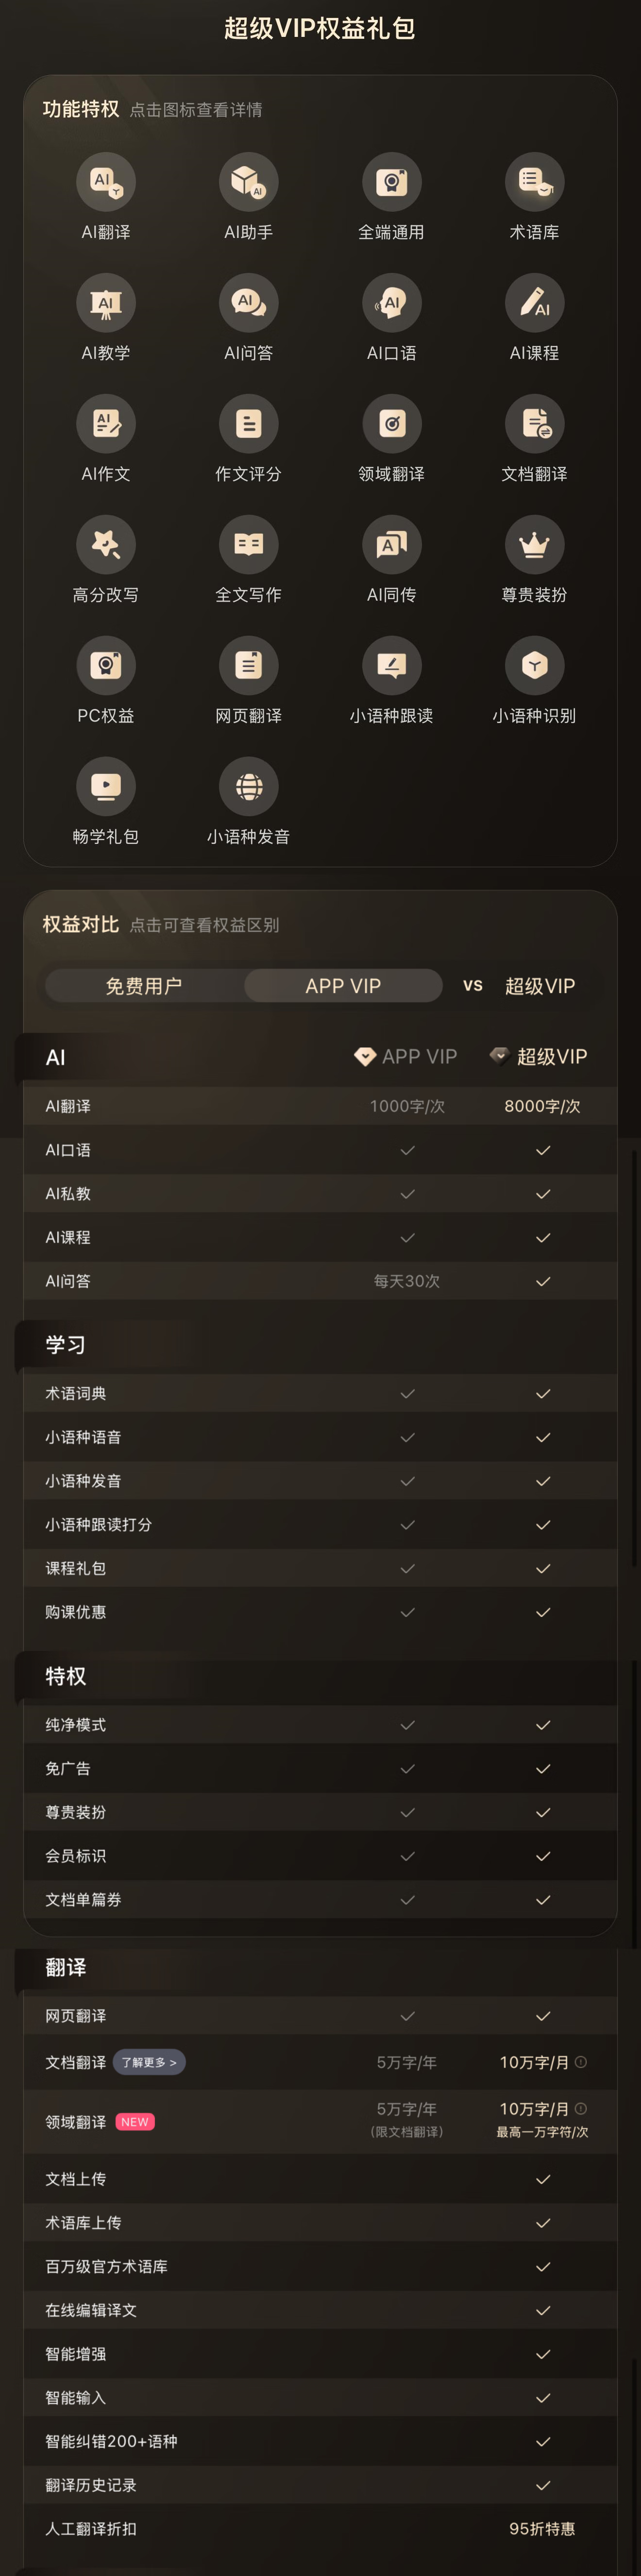Tap info icon in 领域翻译 row
Viewport: 641px width, 2576px height.
pyautogui.click(x=581, y=2109)
